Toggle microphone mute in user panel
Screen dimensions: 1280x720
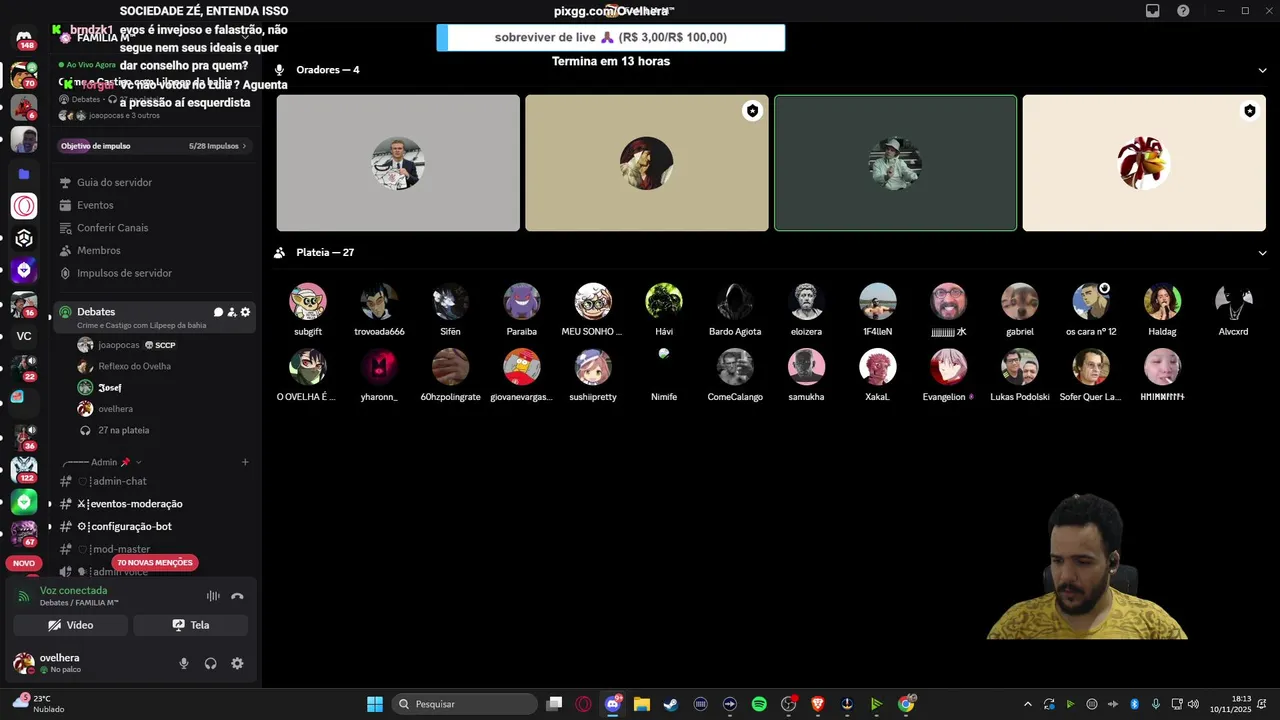click(183, 663)
